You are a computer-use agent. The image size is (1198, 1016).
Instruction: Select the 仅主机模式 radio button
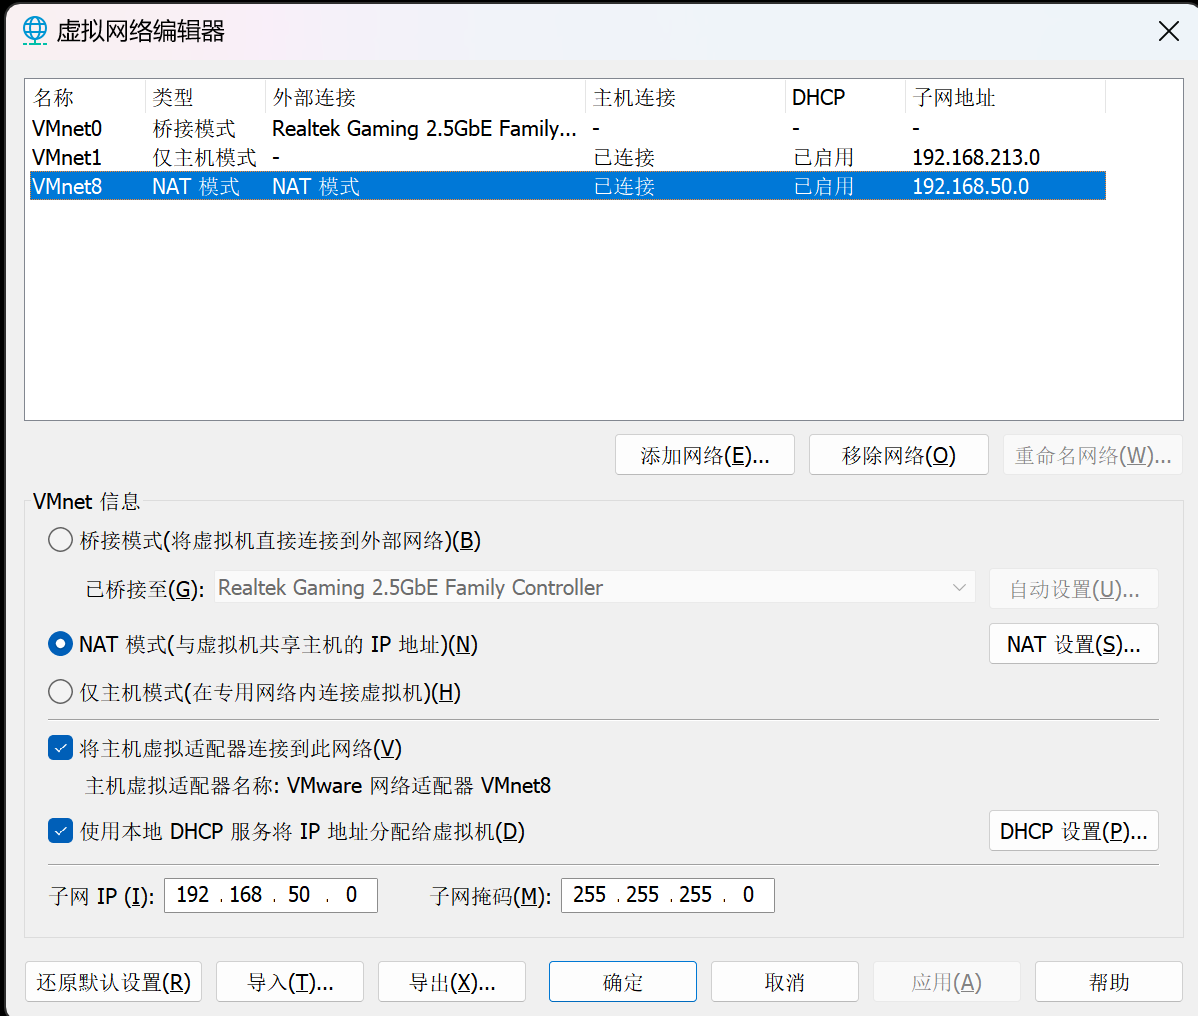[x=61, y=692]
